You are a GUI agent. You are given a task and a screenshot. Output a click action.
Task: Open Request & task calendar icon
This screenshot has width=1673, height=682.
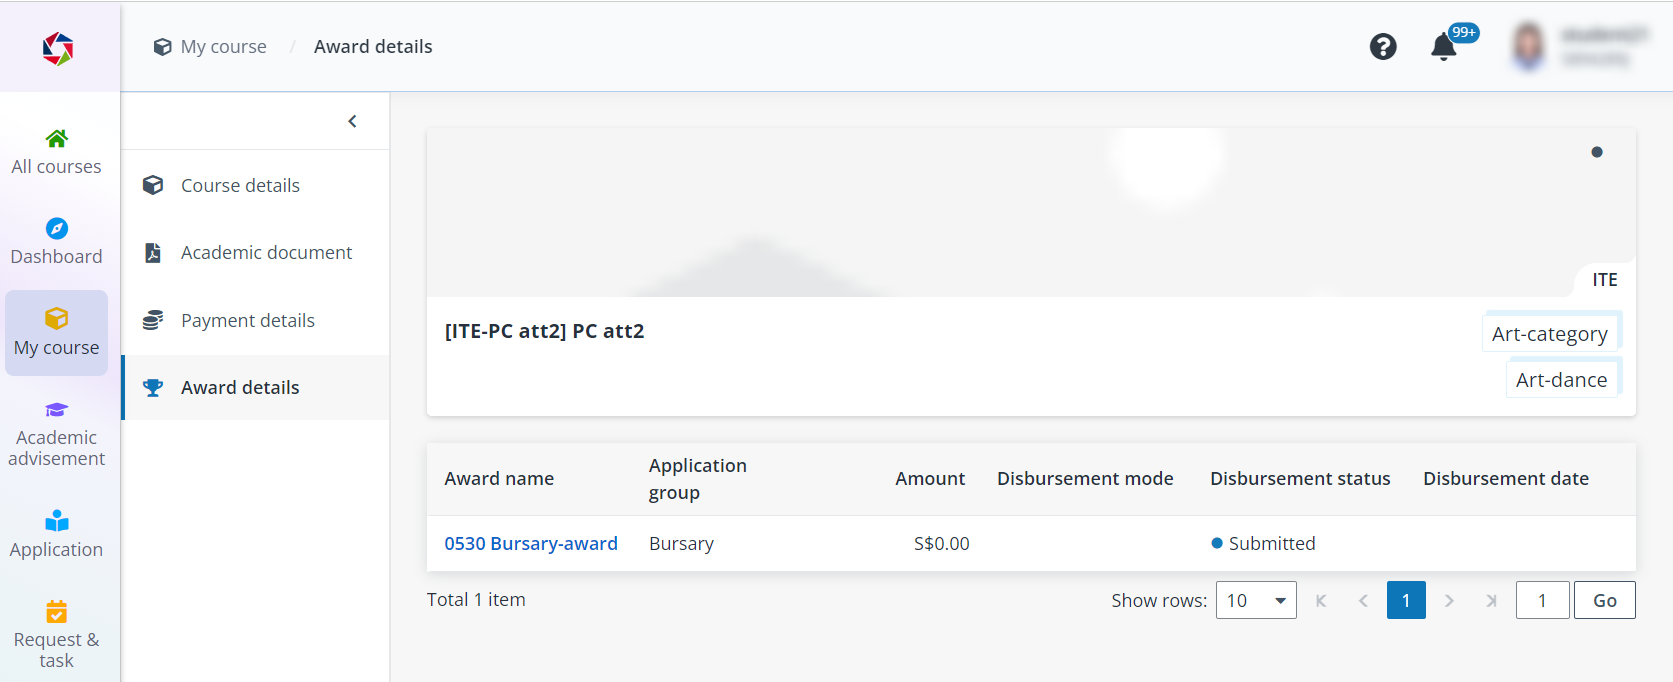coord(57,611)
